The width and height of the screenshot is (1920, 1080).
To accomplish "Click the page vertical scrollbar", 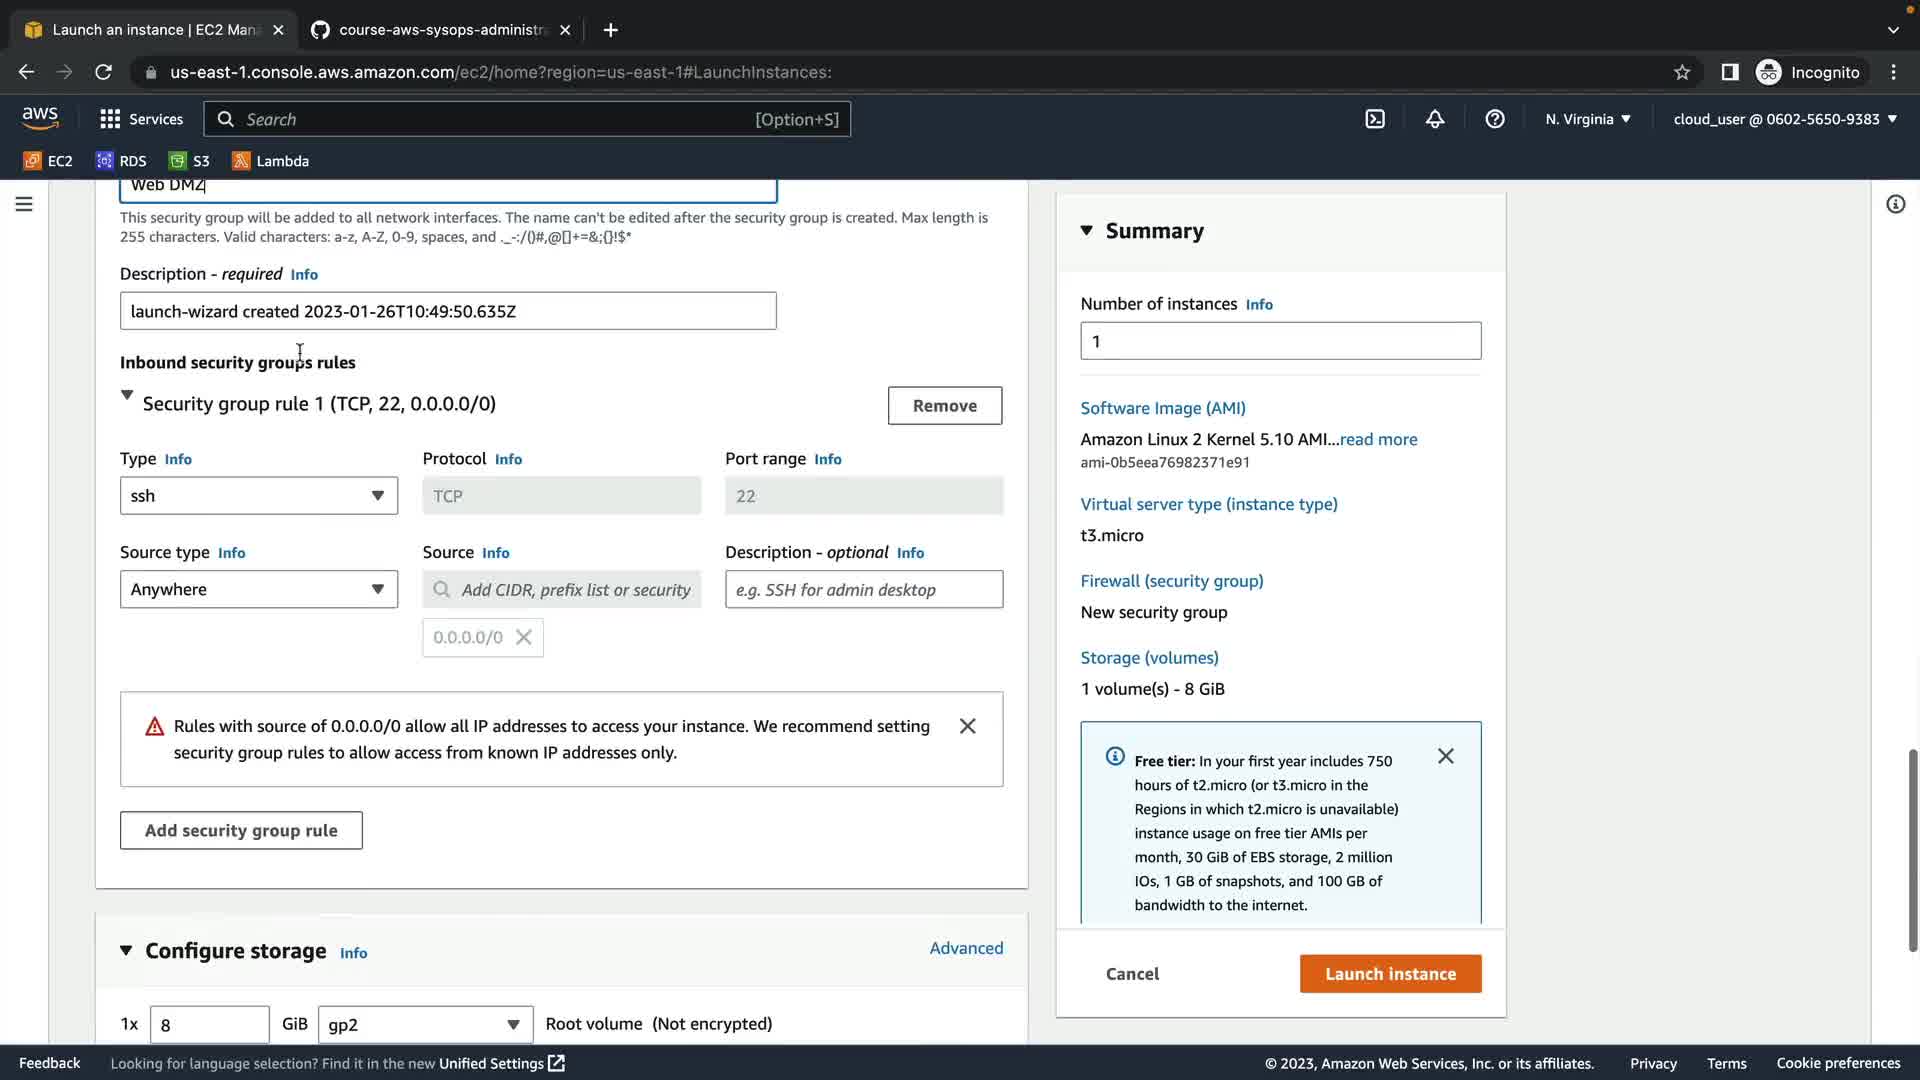I will 1912,850.
